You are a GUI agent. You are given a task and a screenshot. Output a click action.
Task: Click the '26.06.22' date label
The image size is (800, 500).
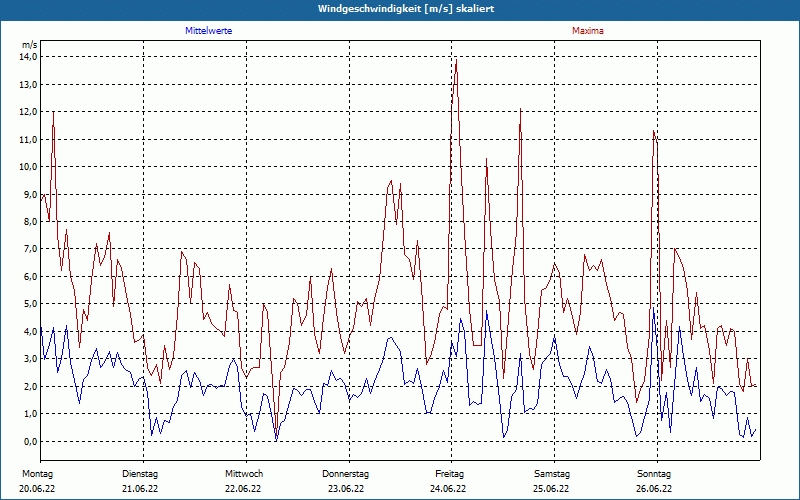(654, 489)
